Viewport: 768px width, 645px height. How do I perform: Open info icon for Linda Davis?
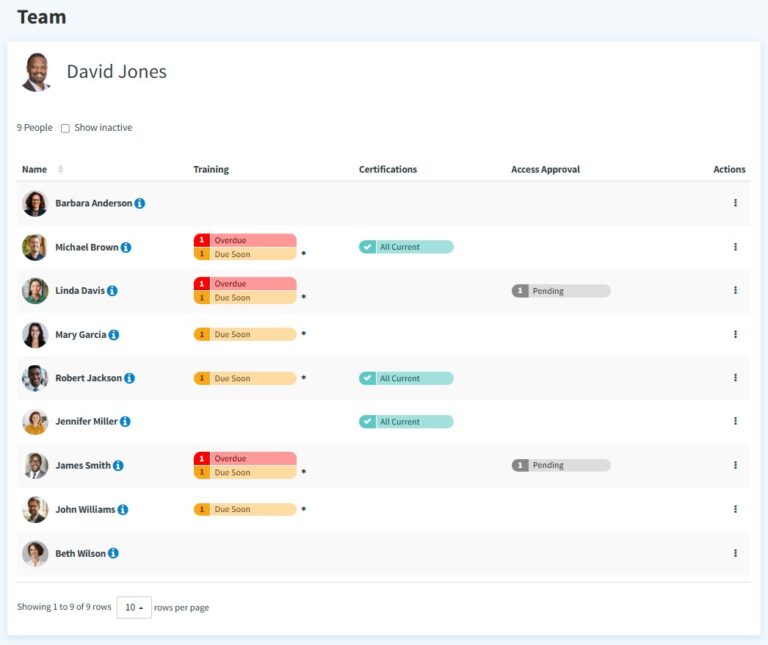112,291
